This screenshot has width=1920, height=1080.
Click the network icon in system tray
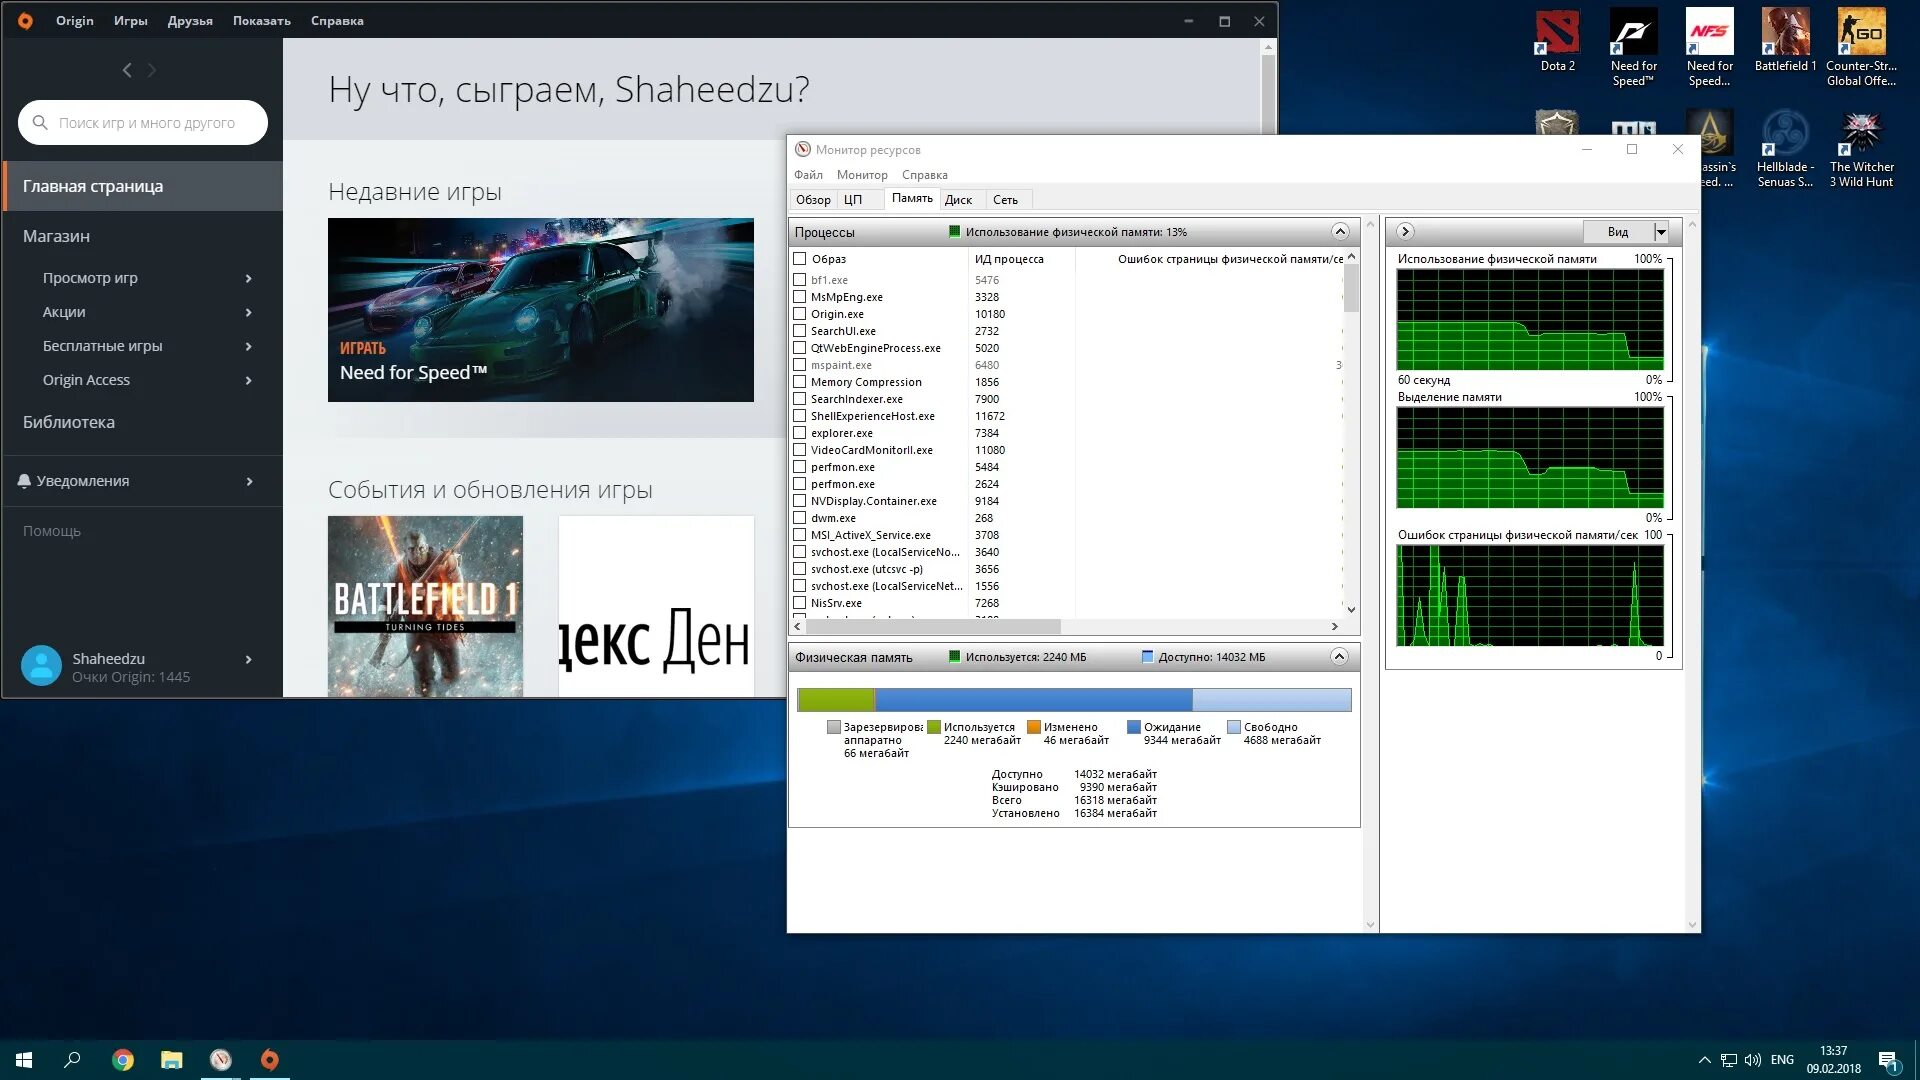[1729, 1060]
